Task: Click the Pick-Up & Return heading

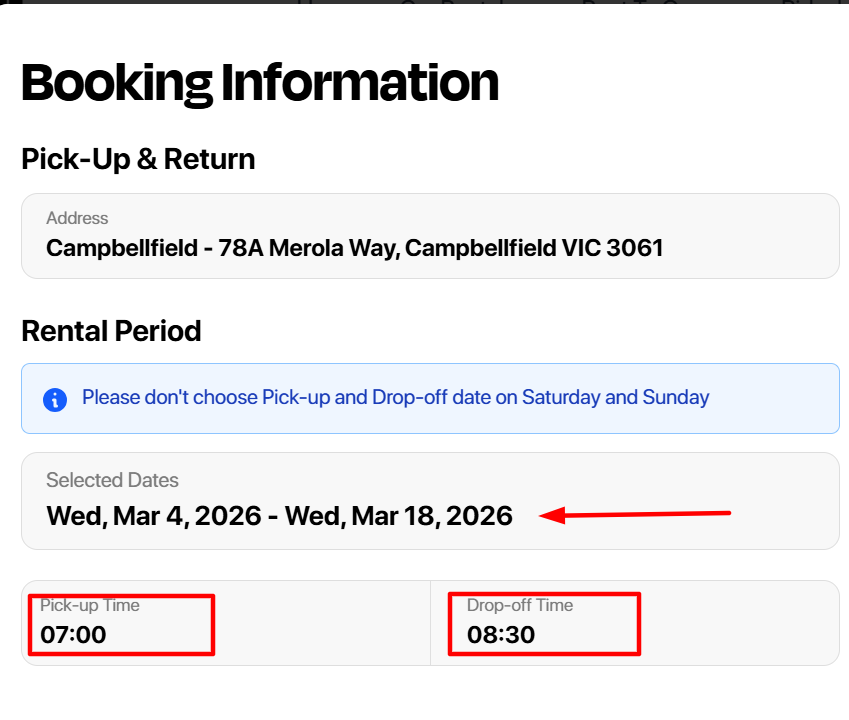Action: click(x=138, y=160)
